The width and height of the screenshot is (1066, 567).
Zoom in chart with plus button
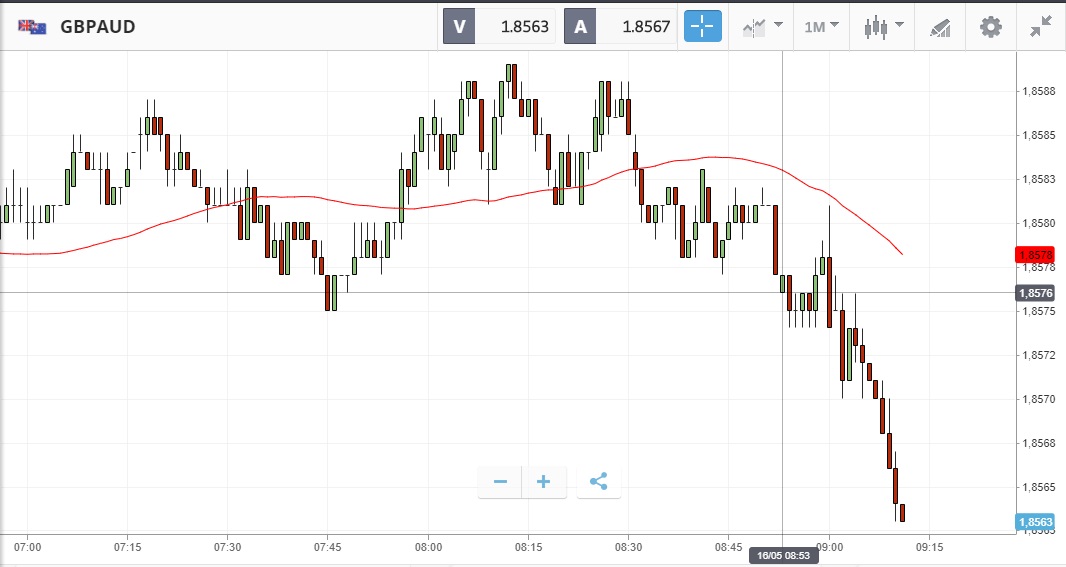tap(544, 482)
